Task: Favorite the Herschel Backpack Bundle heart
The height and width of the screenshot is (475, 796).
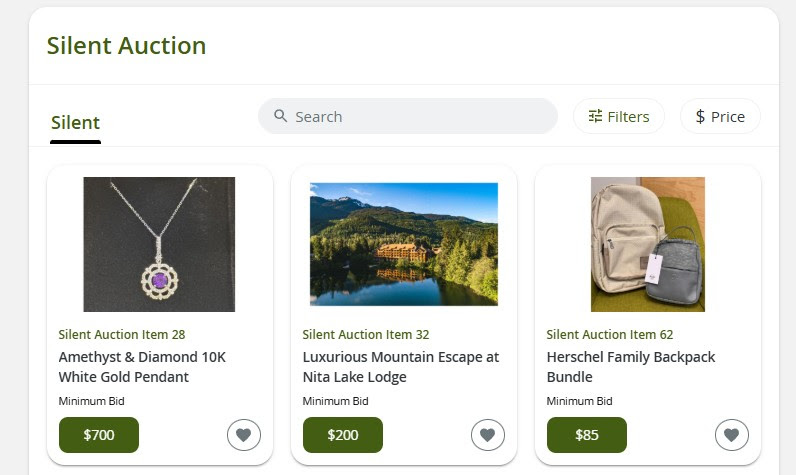Action: pos(731,435)
